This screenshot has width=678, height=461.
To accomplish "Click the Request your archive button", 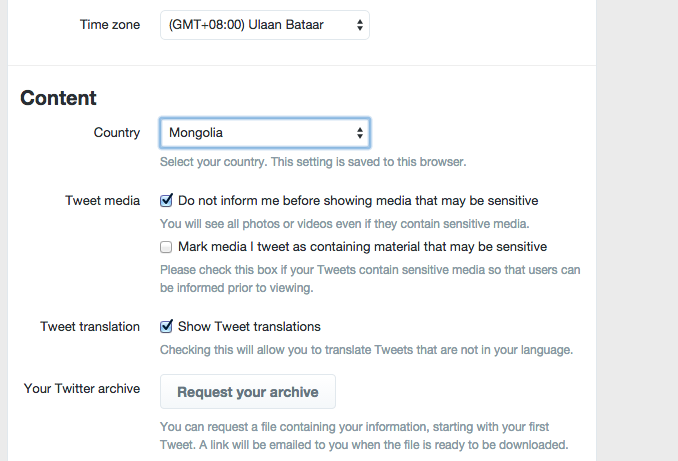I will [248, 392].
